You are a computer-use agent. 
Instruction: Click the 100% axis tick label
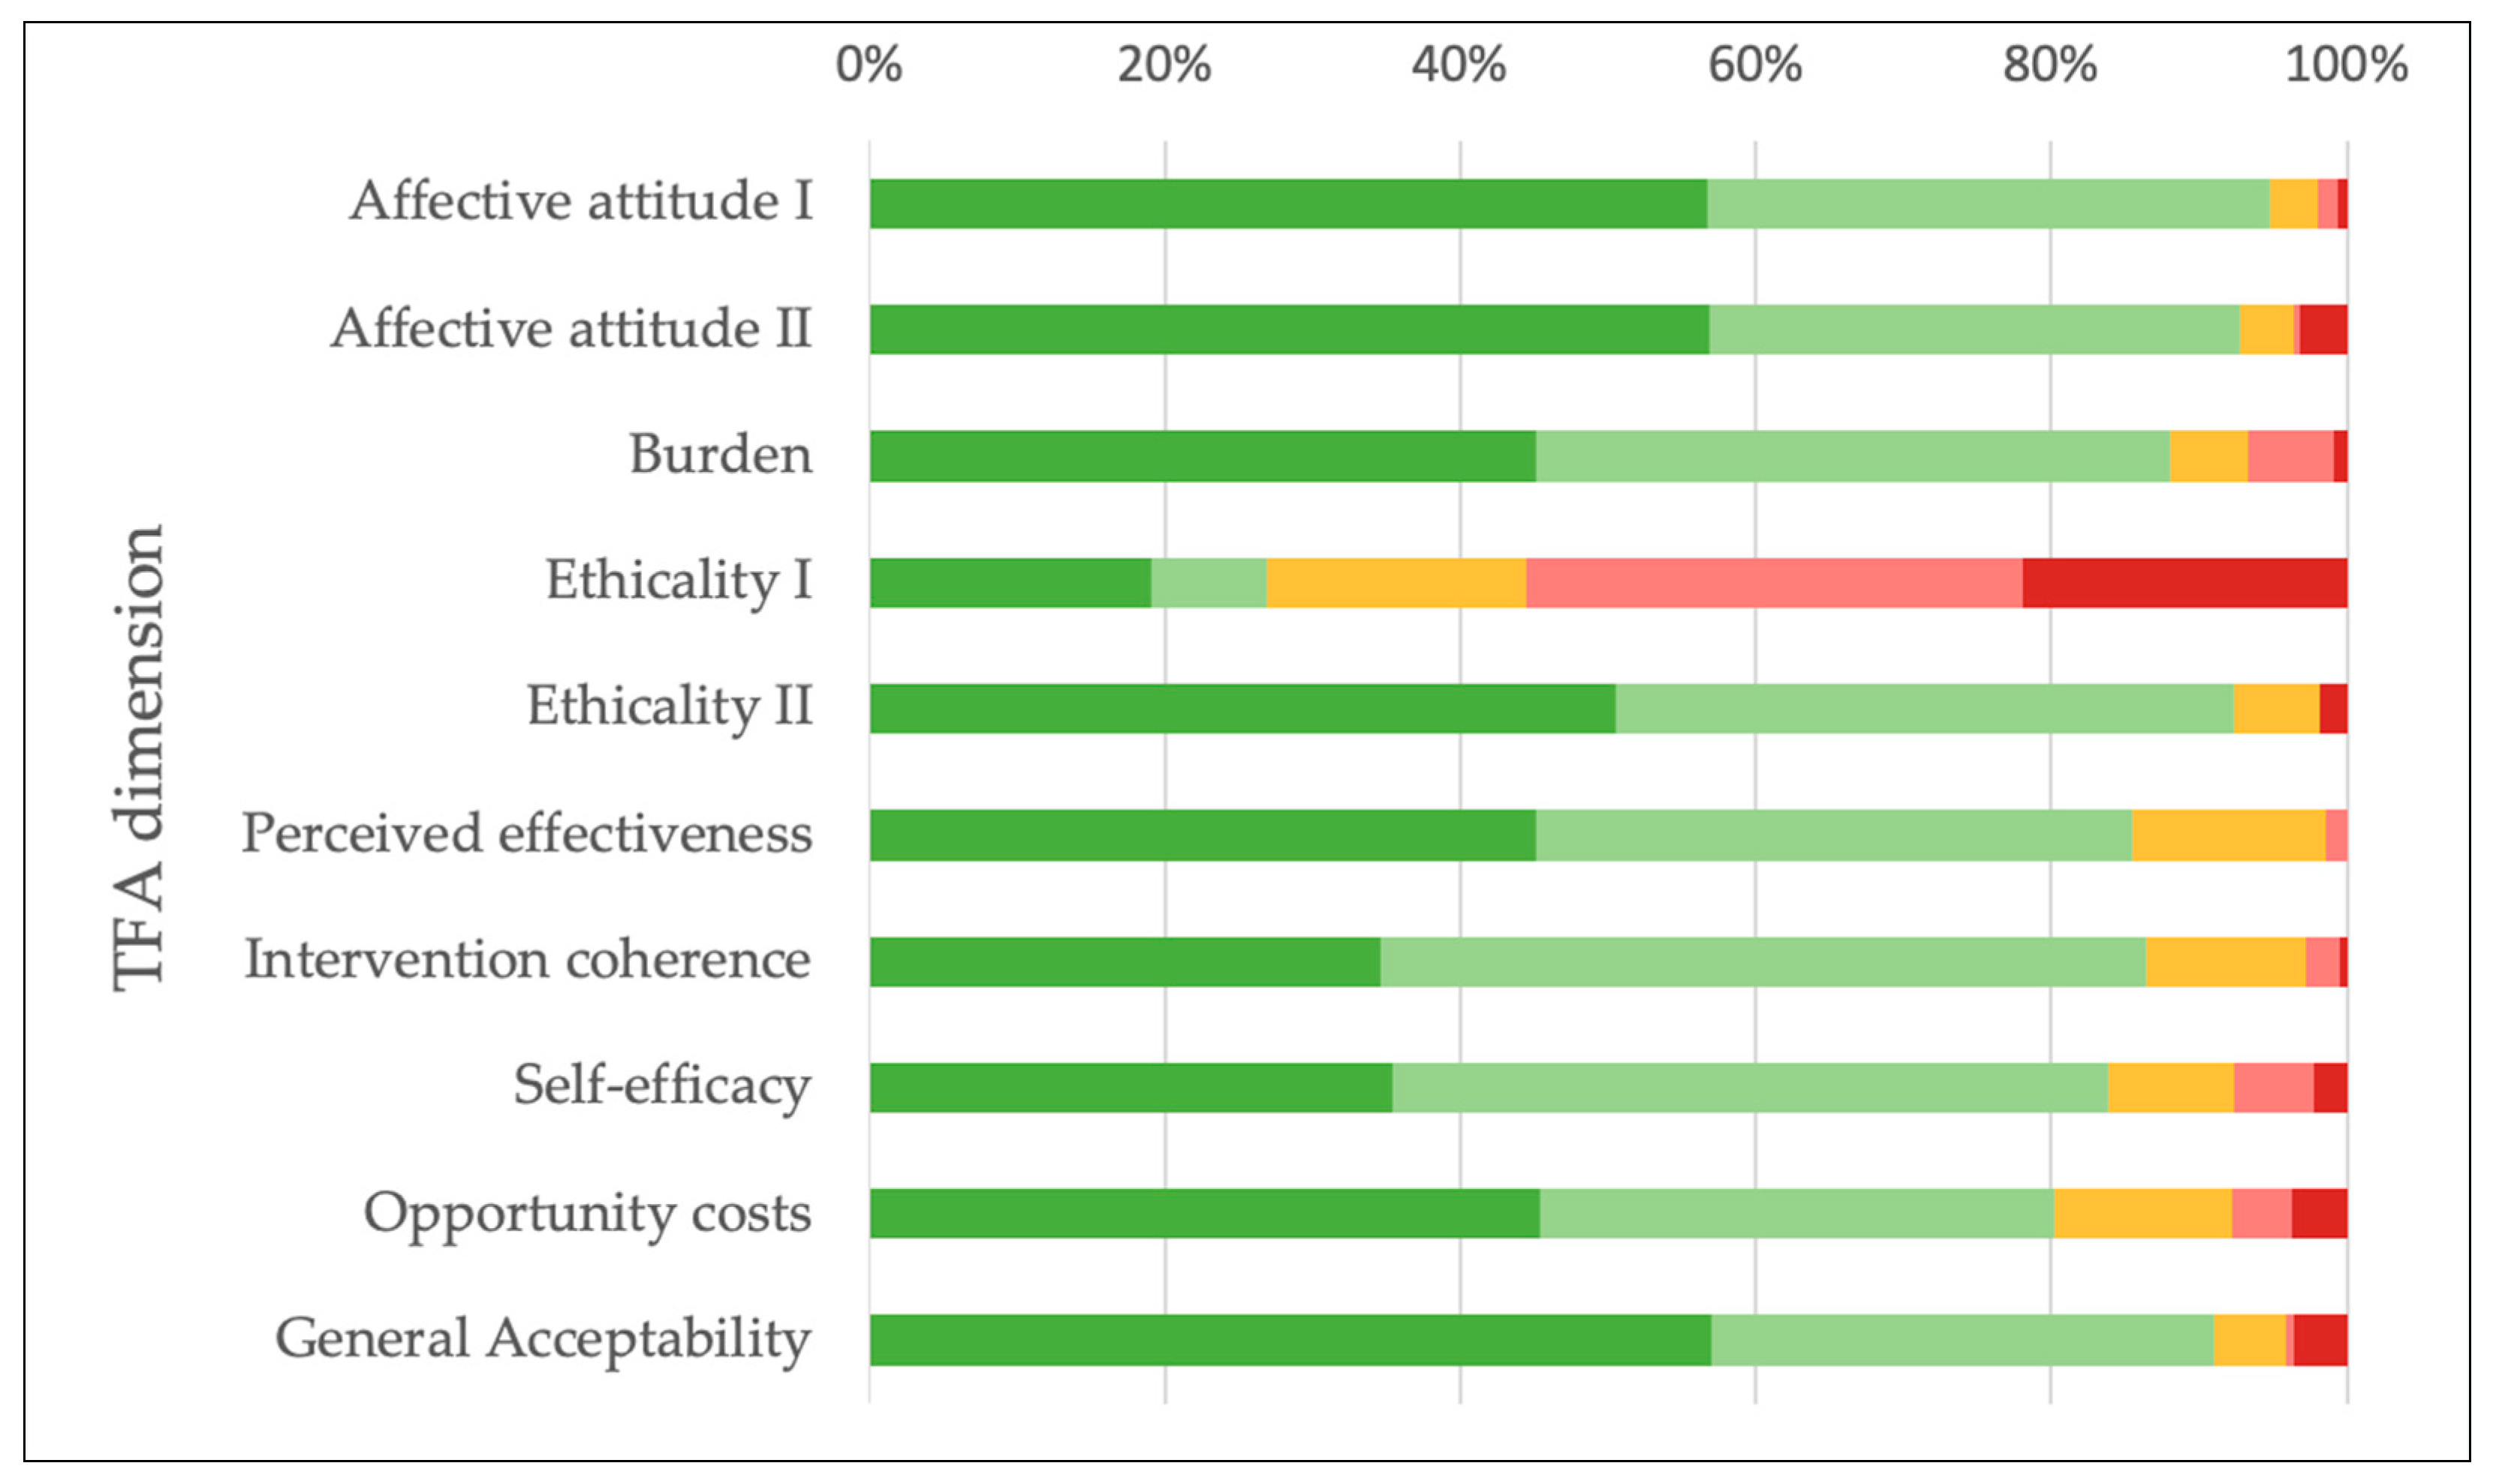2345,65
